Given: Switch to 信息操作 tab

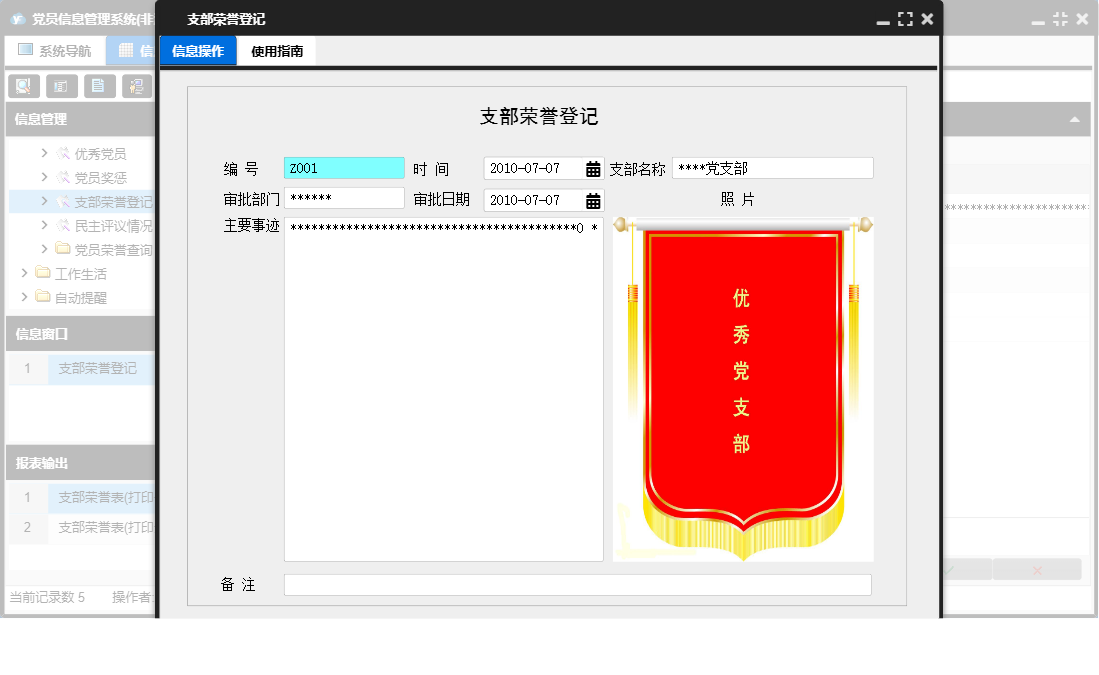Looking at the screenshot, I should coord(198,51).
